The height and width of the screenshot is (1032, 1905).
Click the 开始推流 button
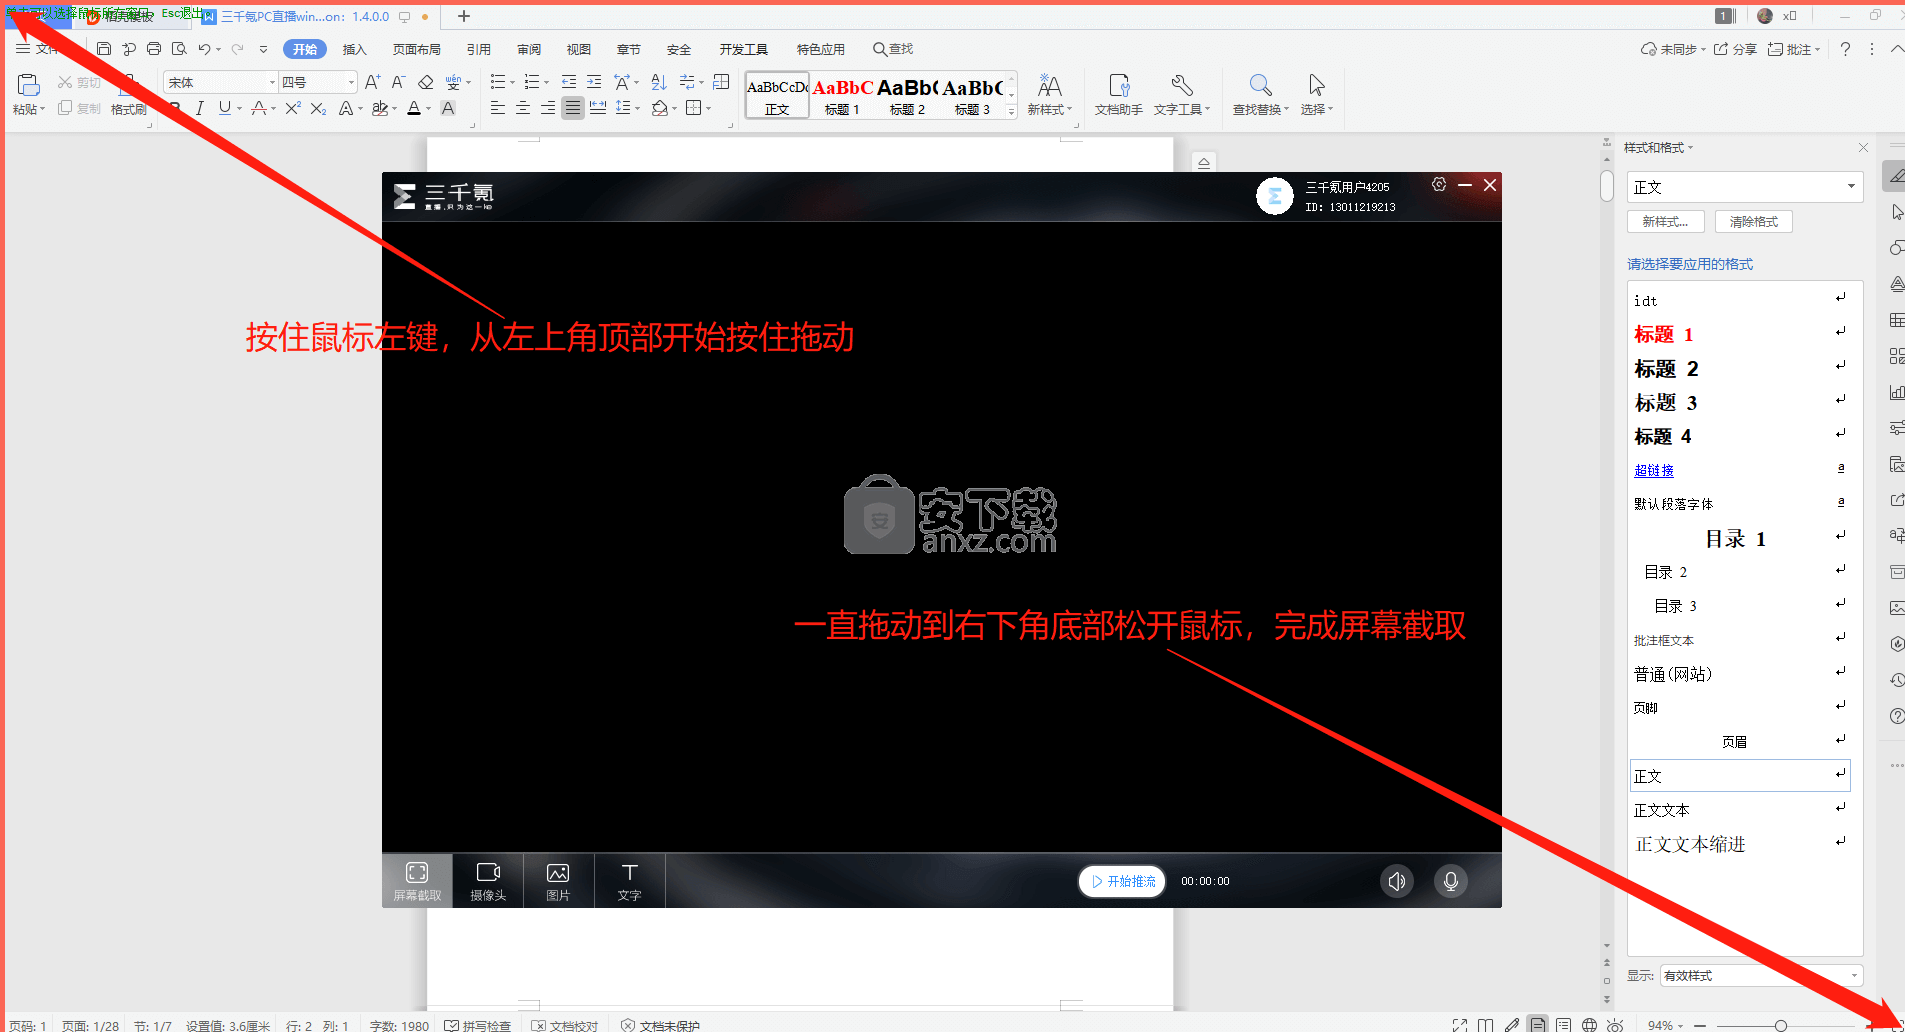(x=1122, y=881)
